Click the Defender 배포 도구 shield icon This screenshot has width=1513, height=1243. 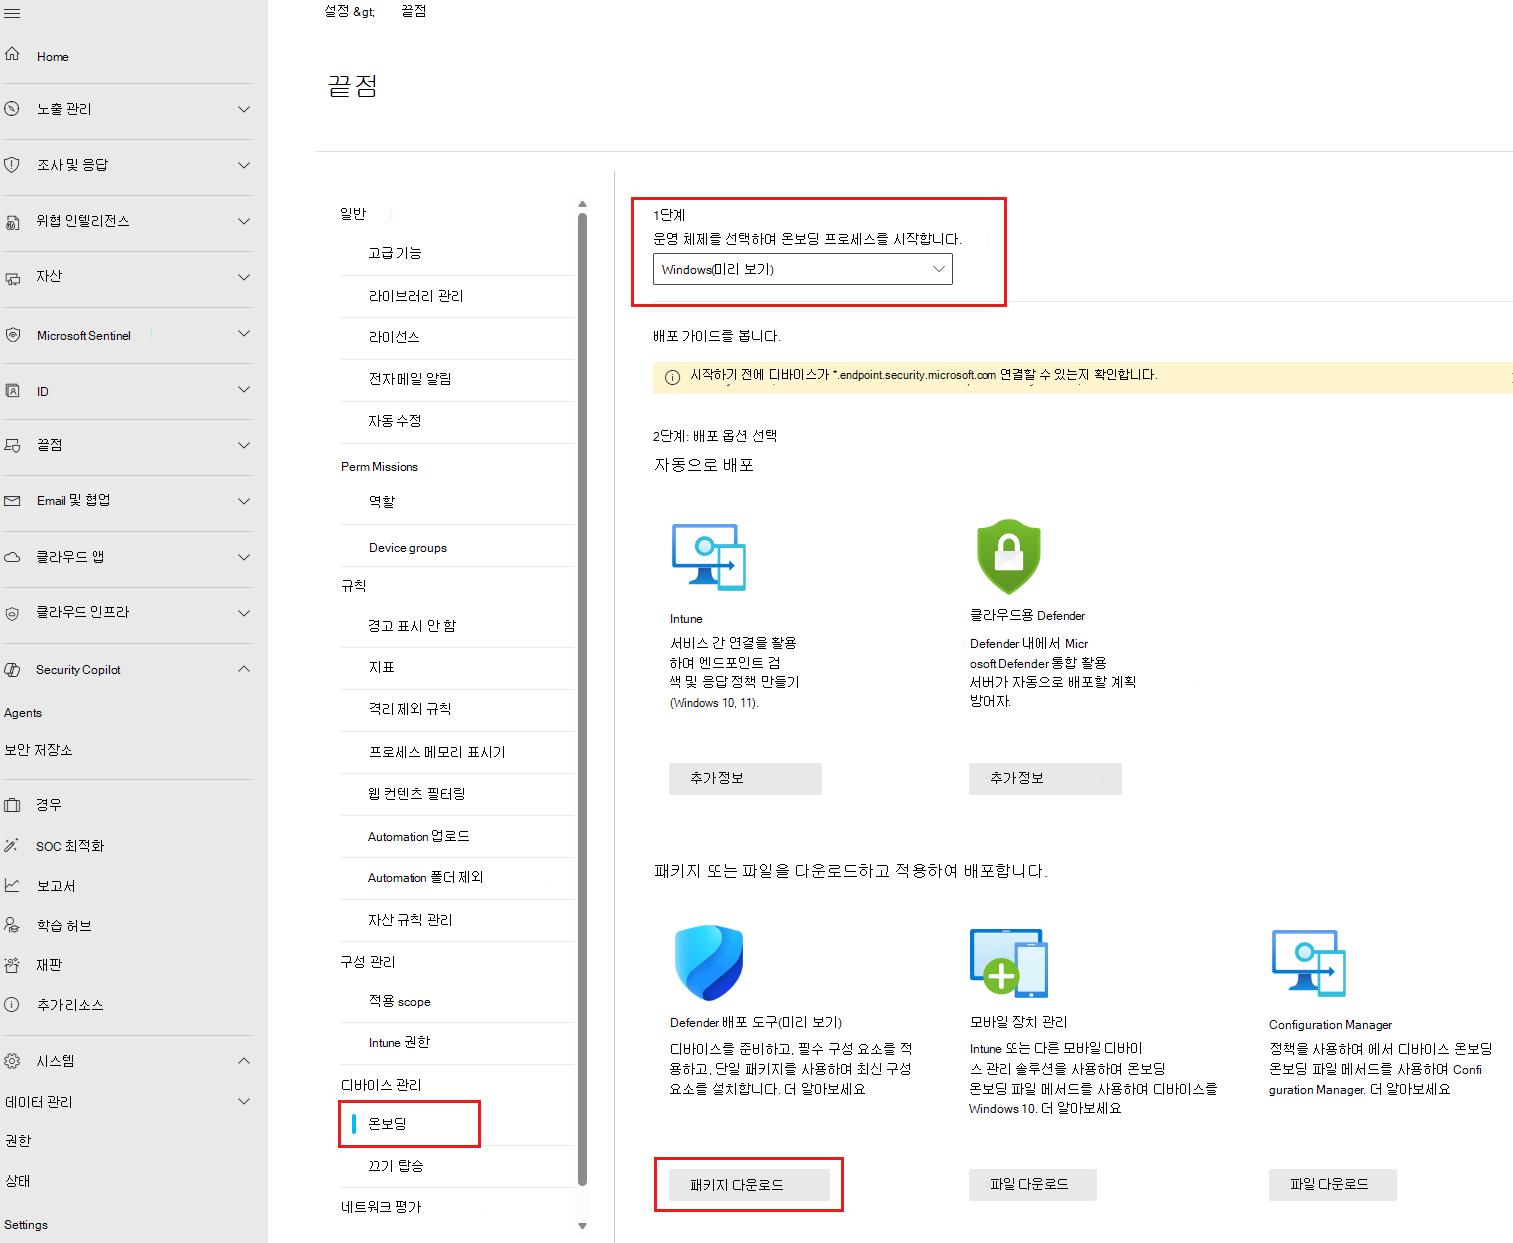pyautogui.click(x=709, y=963)
